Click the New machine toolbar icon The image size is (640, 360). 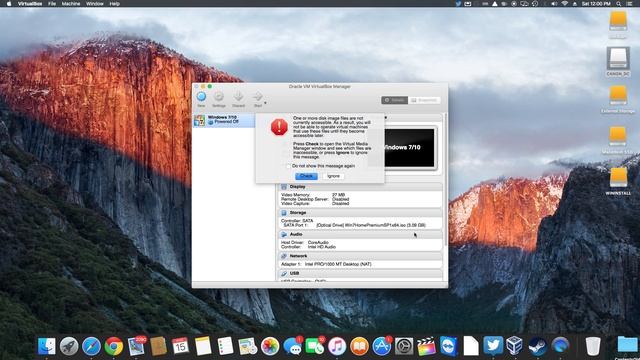point(201,97)
